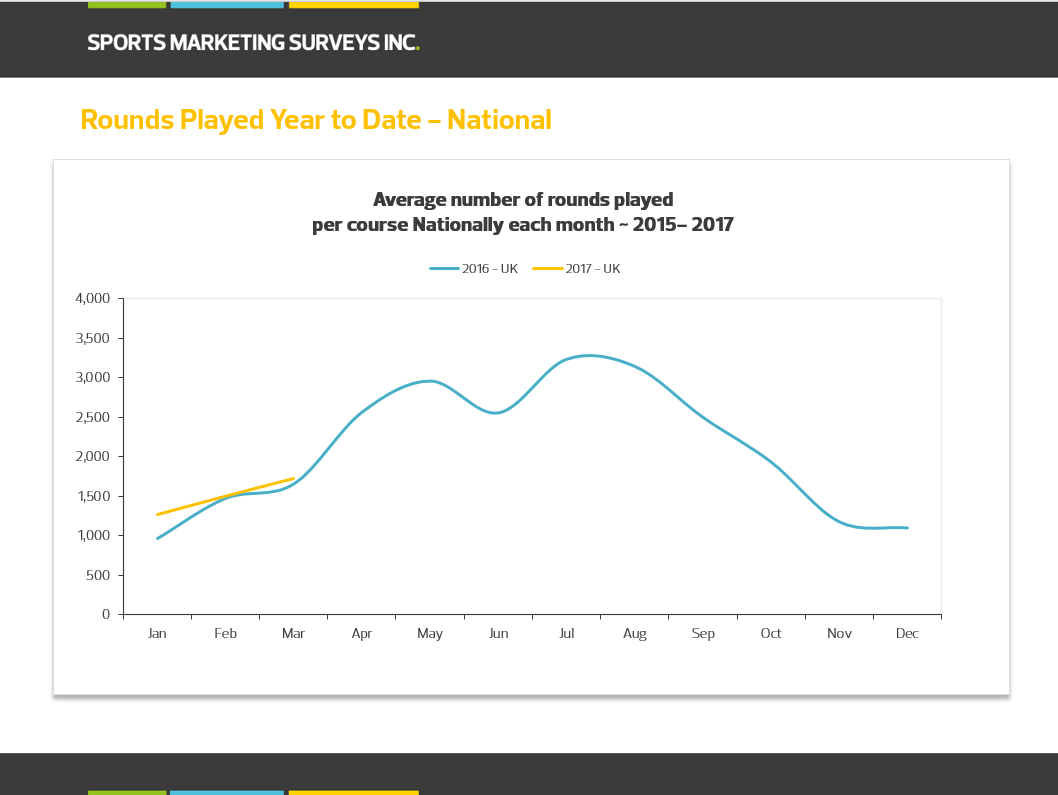
Task: Click the yellow accent bar in the header
Action: coord(353,5)
